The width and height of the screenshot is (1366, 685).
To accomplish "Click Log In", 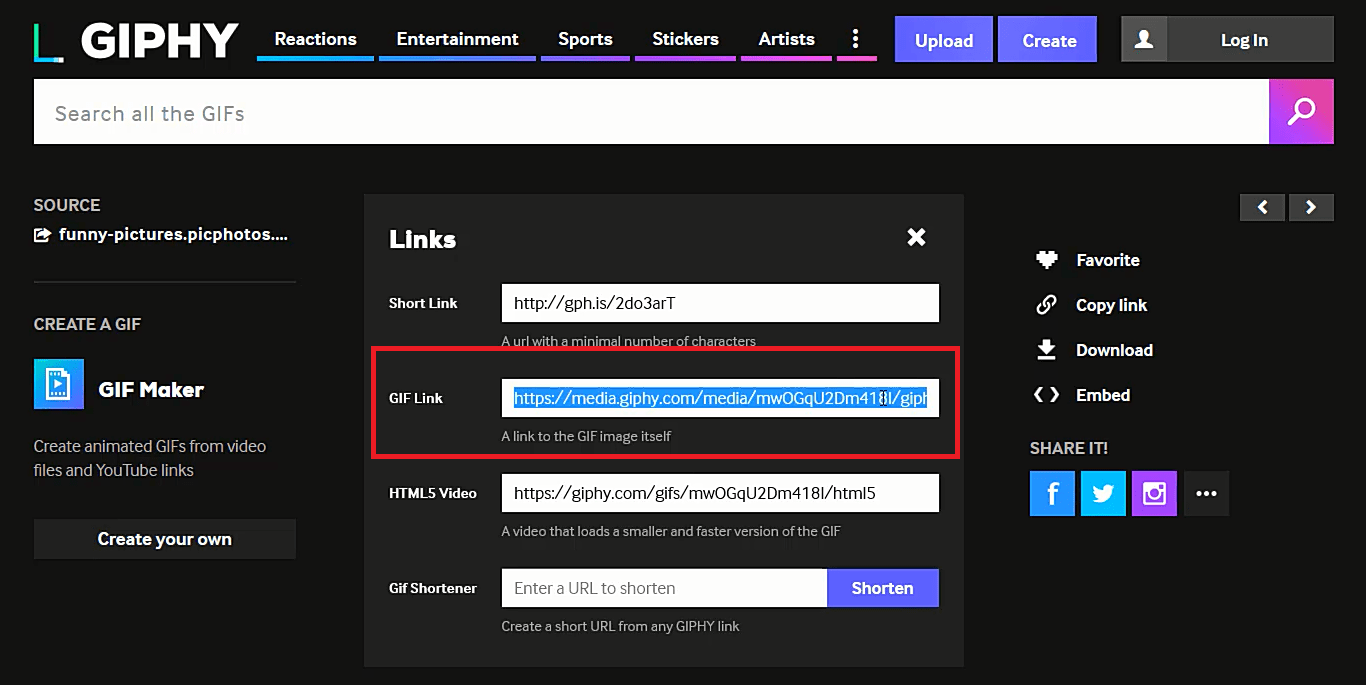I will pos(1244,40).
